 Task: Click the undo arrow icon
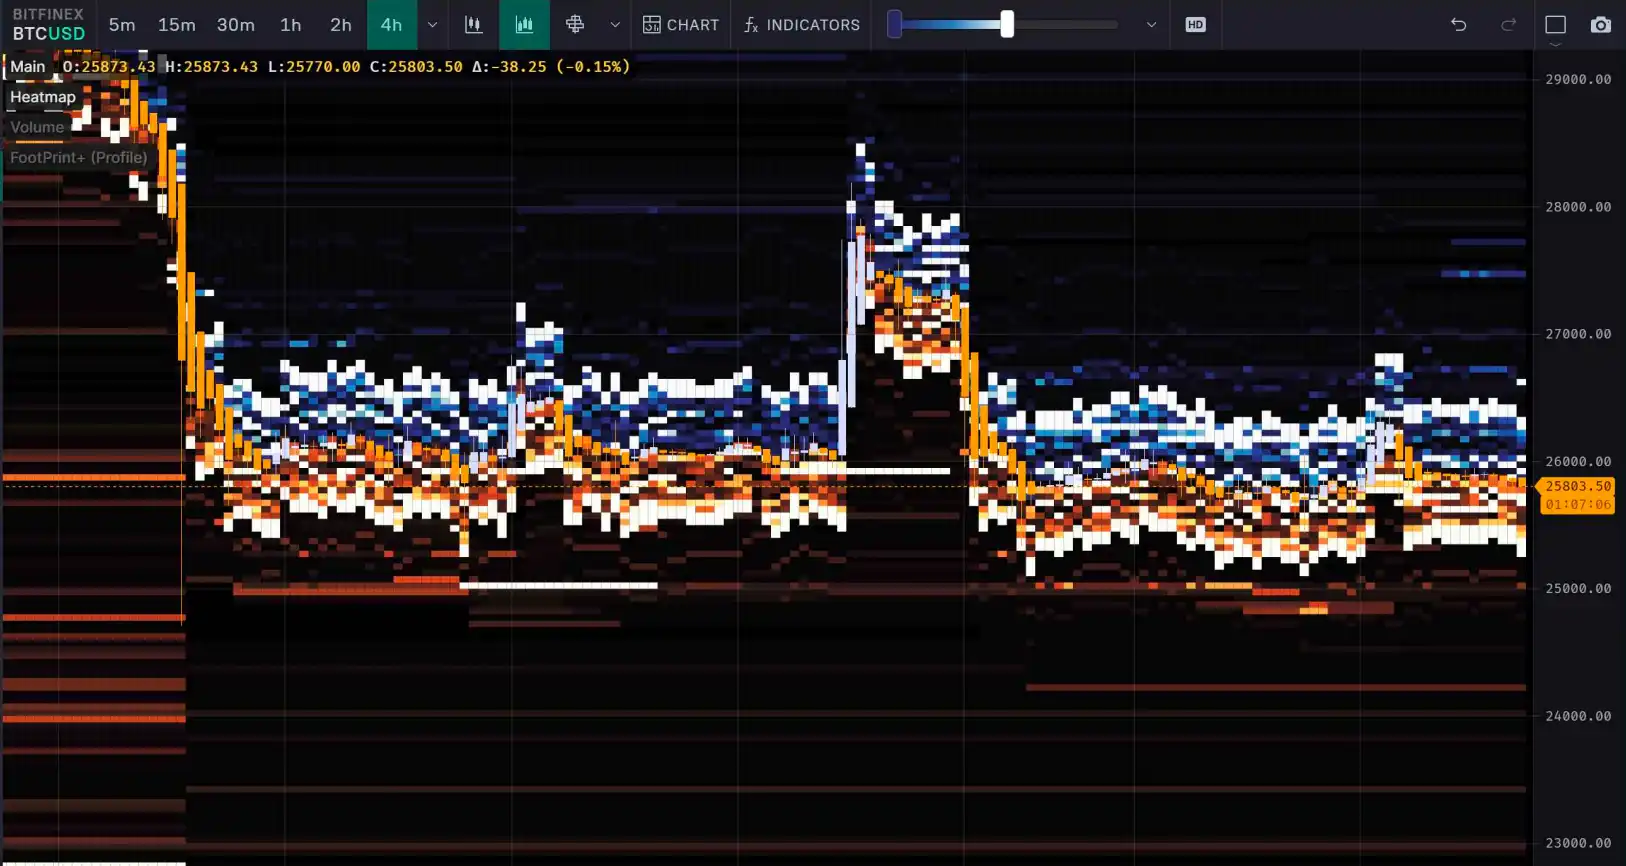coord(1459,25)
